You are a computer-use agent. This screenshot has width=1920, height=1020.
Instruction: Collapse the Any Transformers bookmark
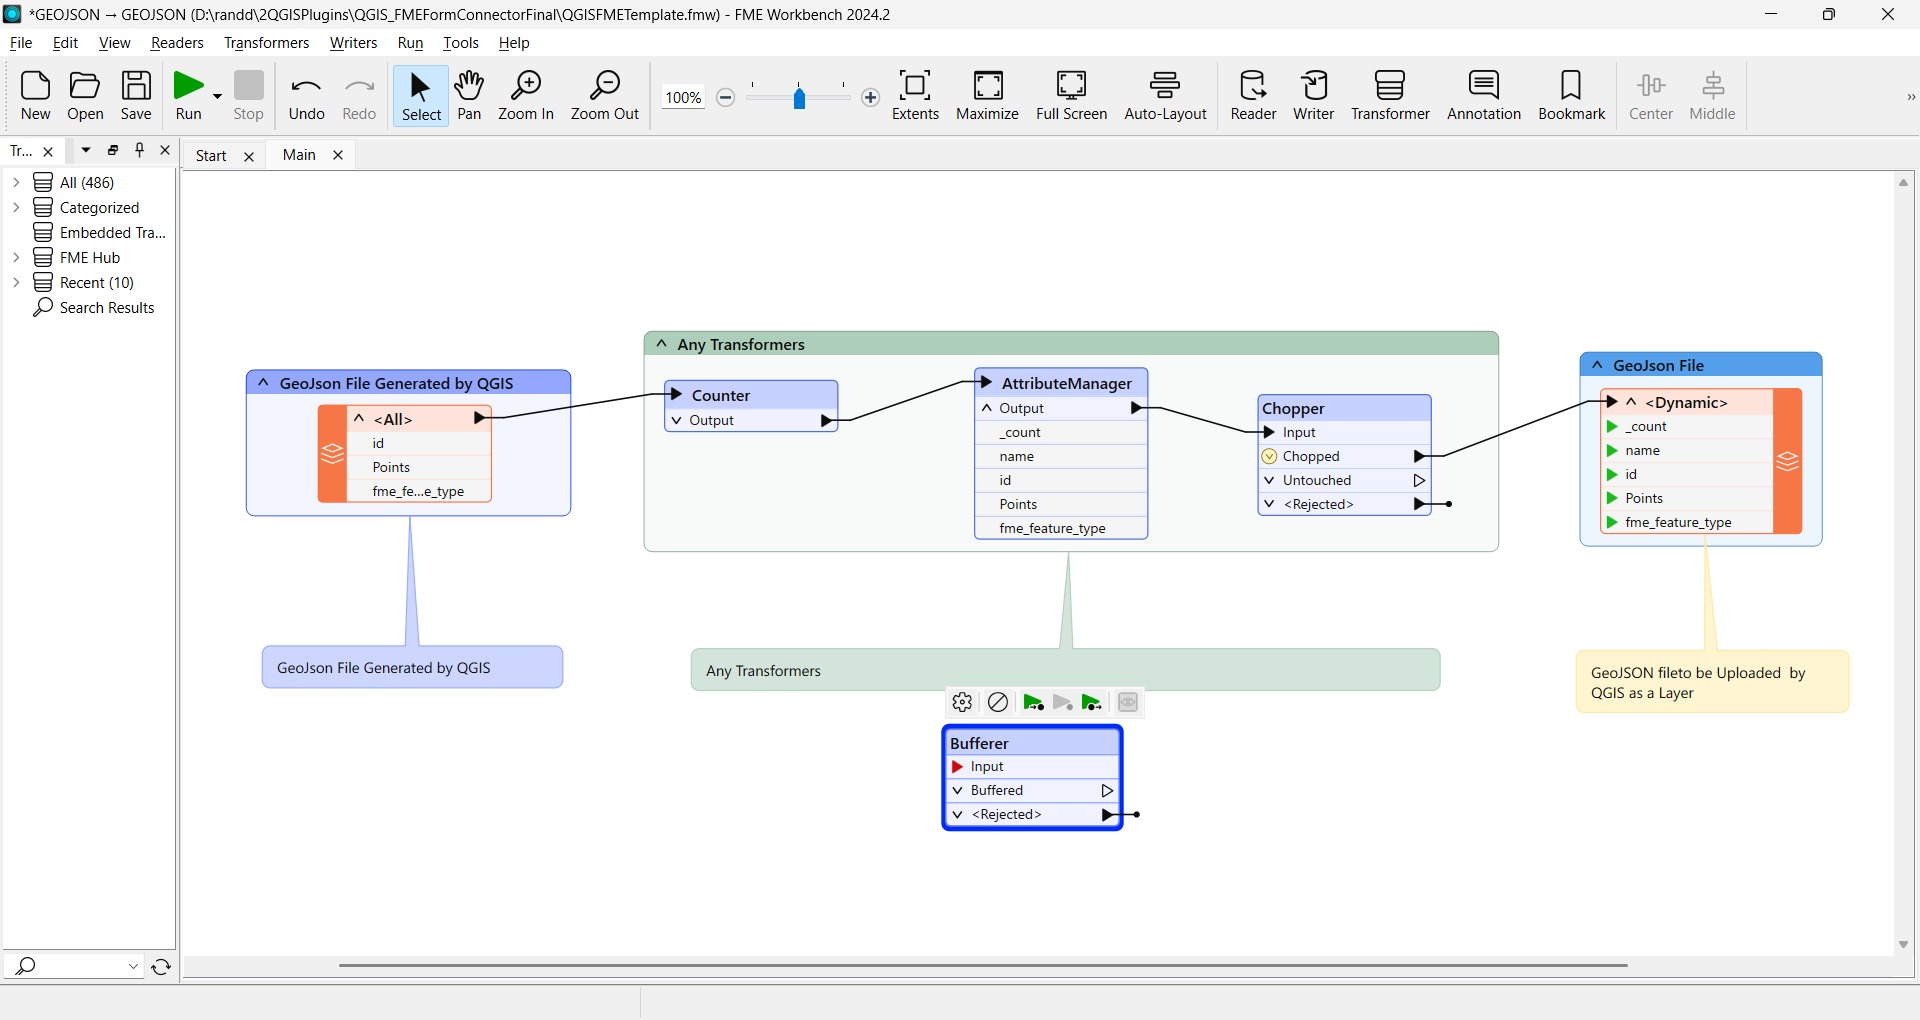pyautogui.click(x=661, y=343)
